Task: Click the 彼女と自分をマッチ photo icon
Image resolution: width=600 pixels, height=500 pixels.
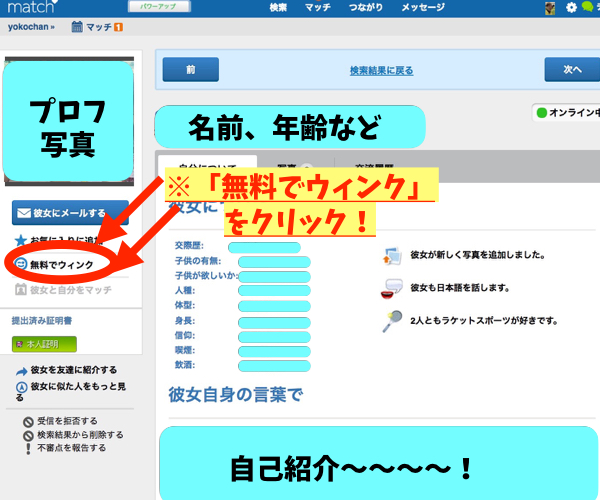Action: tap(20, 290)
